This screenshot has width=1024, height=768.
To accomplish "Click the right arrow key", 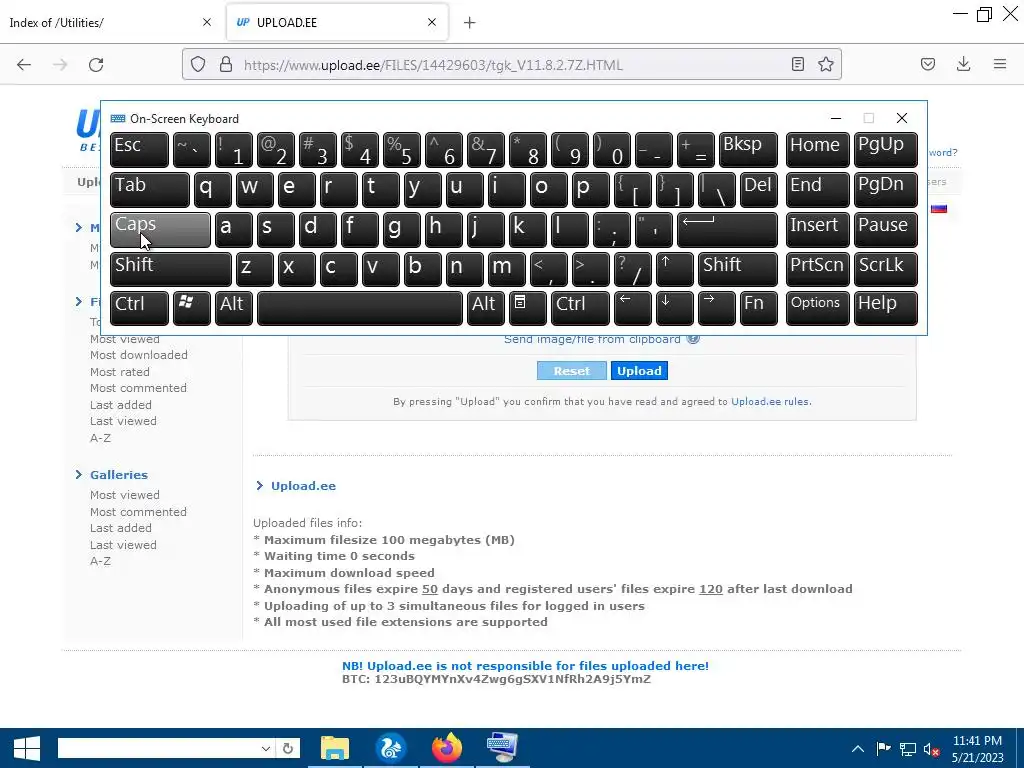I will [x=716, y=308].
